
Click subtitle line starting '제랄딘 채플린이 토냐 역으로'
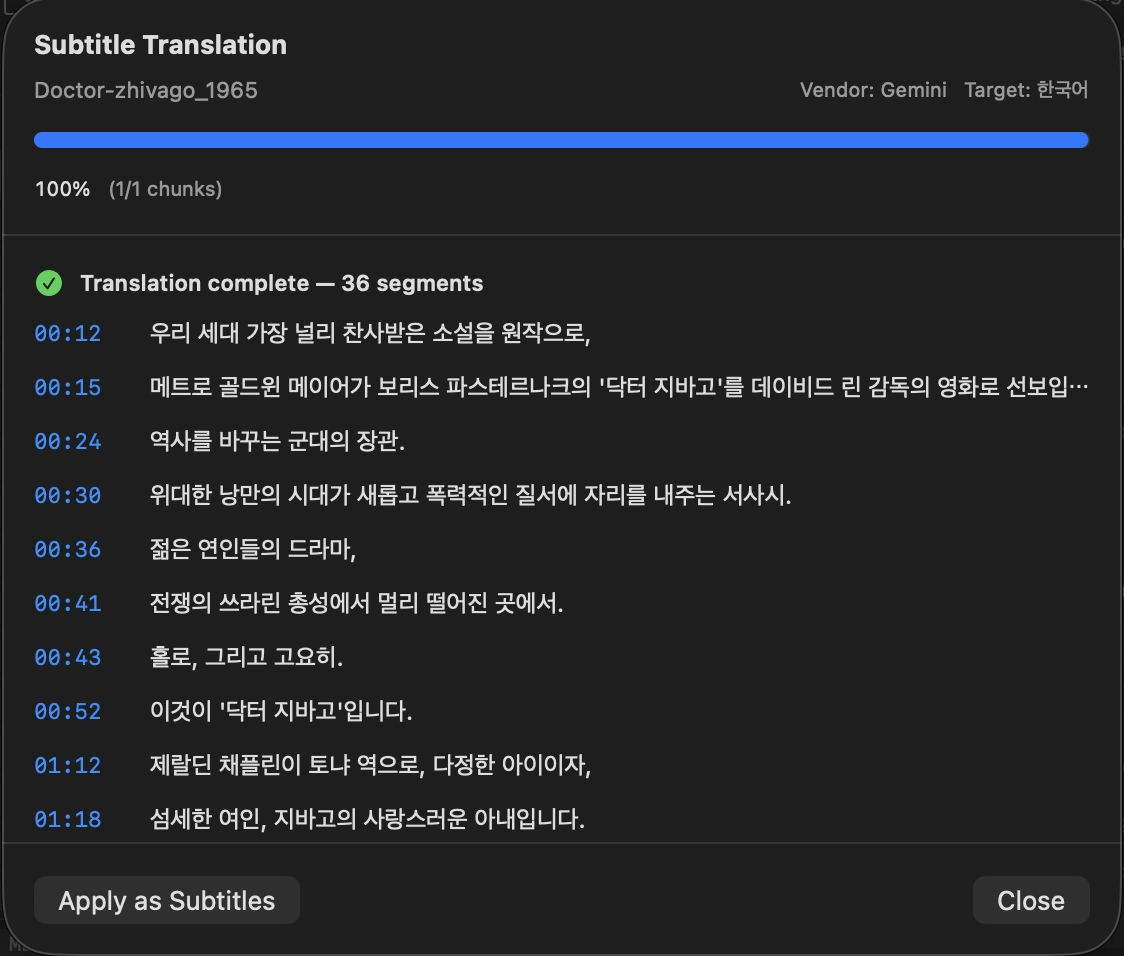point(370,765)
